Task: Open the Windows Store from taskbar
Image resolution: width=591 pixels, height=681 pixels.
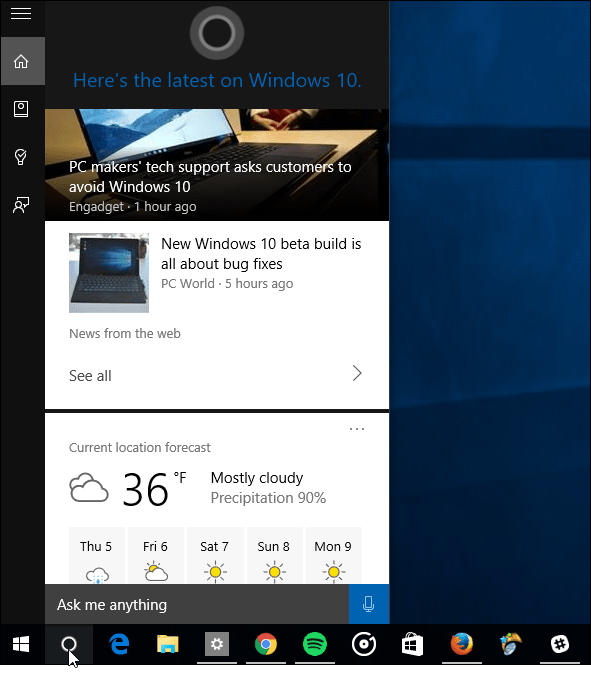Action: tap(413, 644)
